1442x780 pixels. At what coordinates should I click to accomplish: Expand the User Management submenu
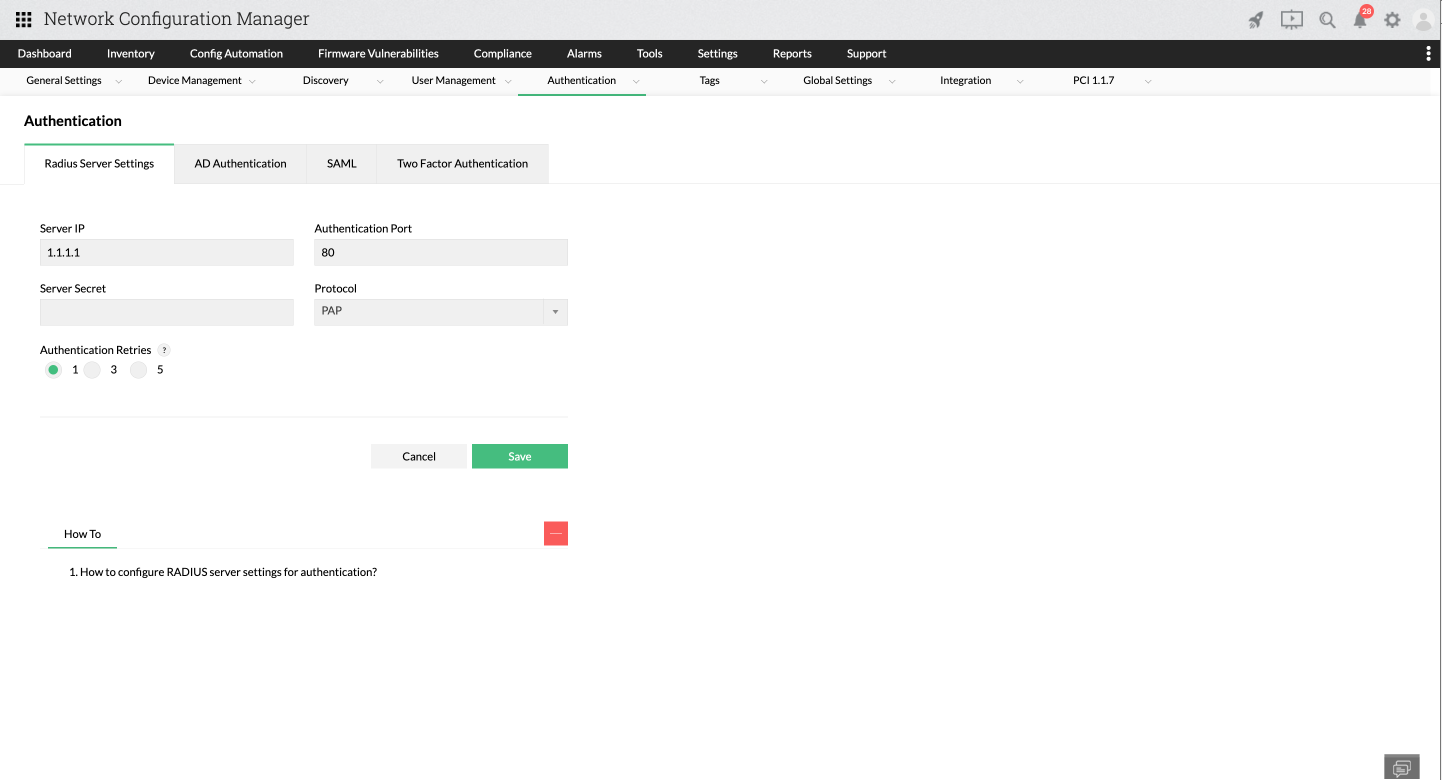508,81
